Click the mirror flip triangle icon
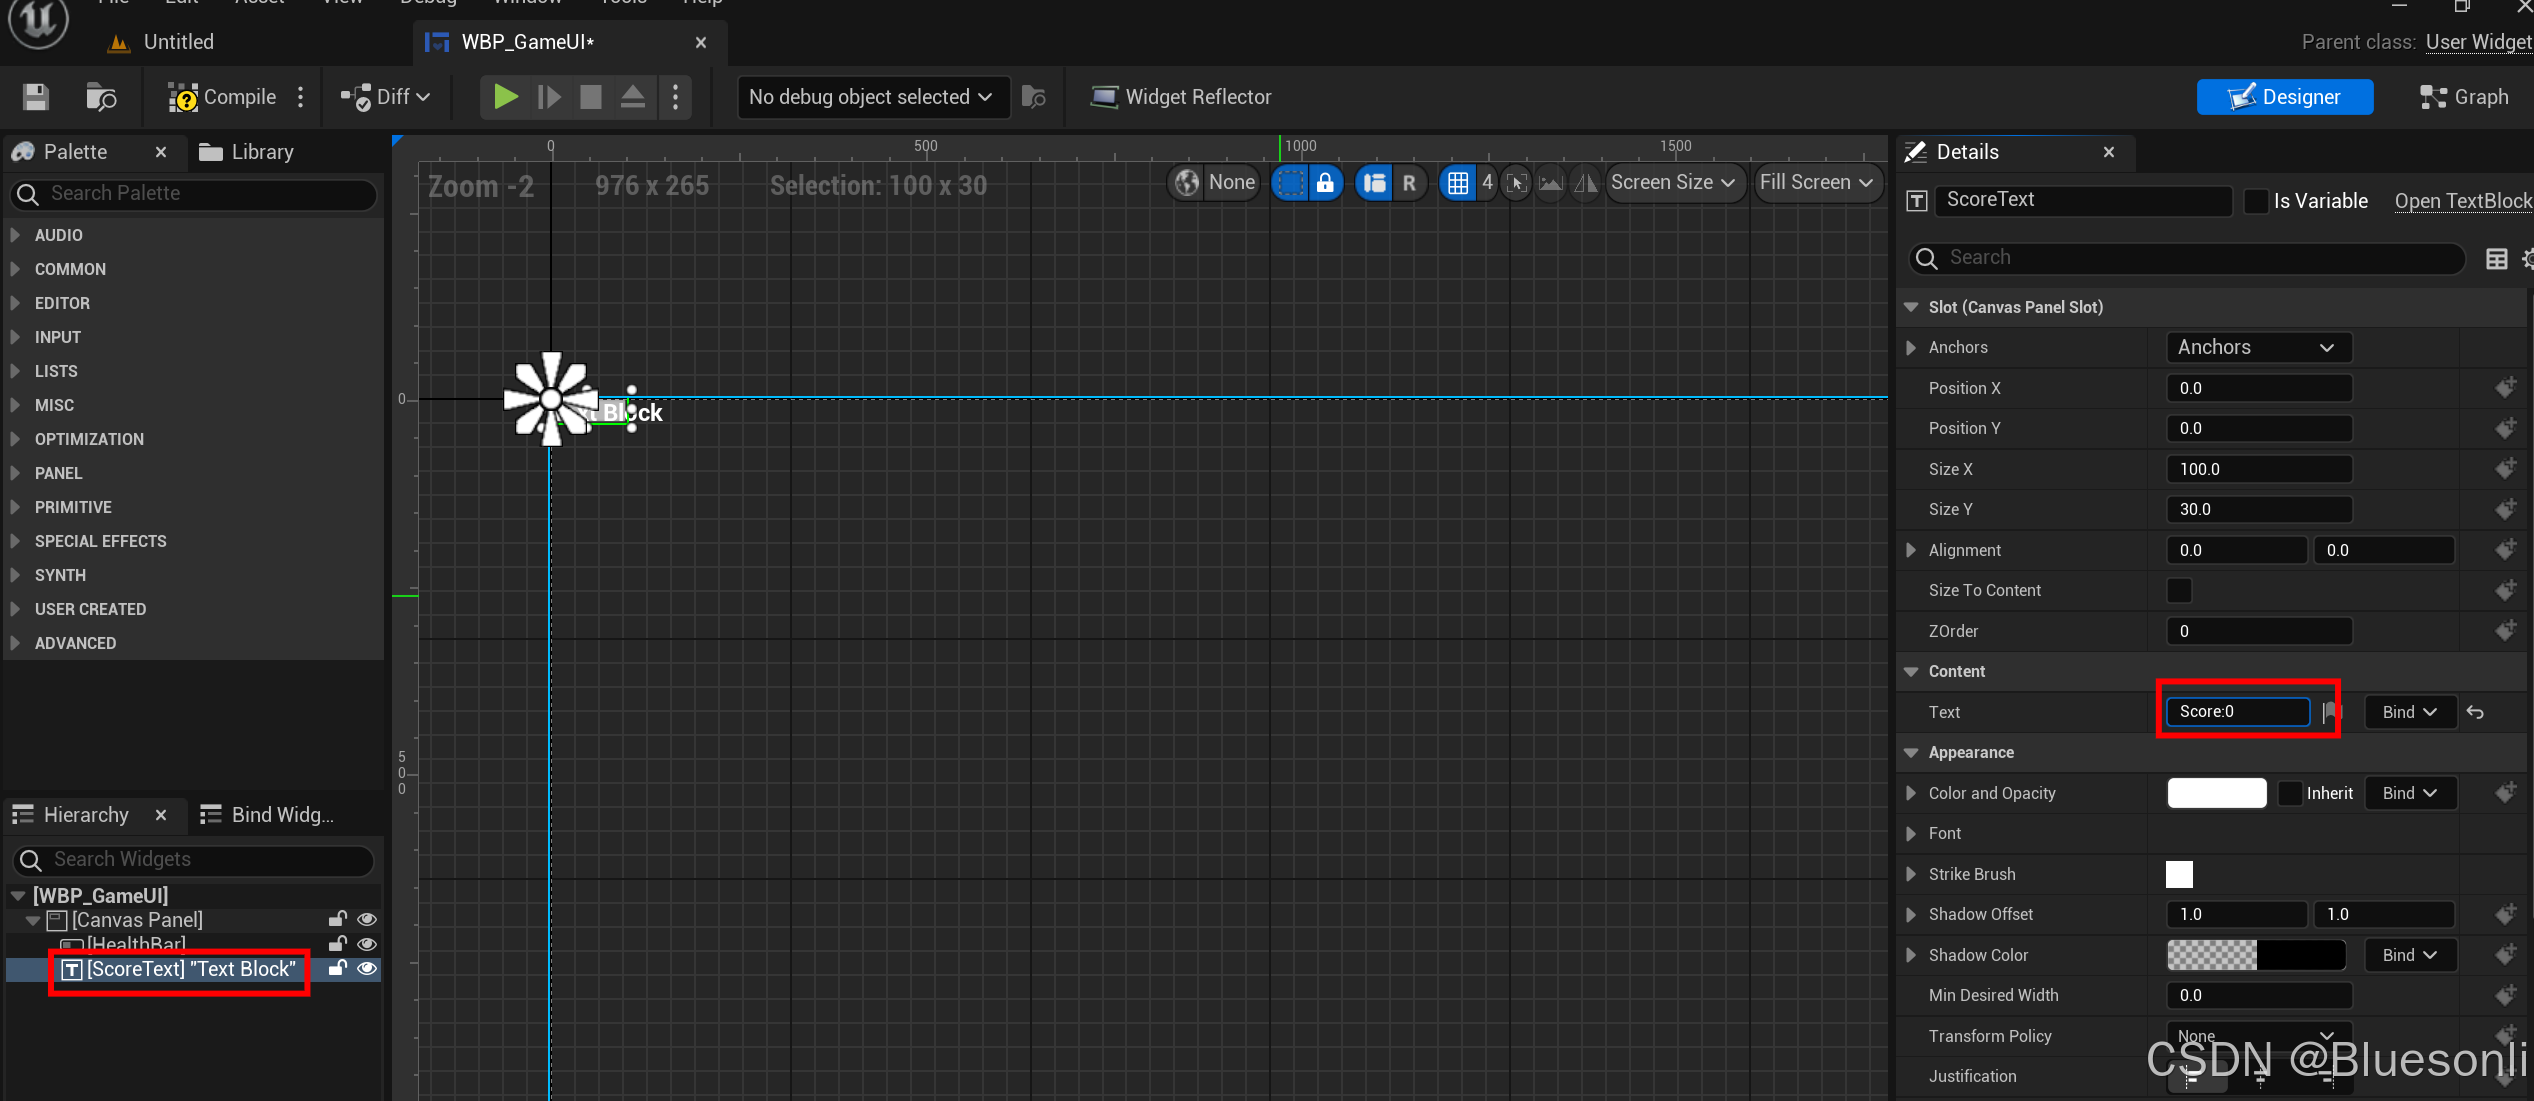This screenshot has height=1101, width=2534. (1585, 183)
